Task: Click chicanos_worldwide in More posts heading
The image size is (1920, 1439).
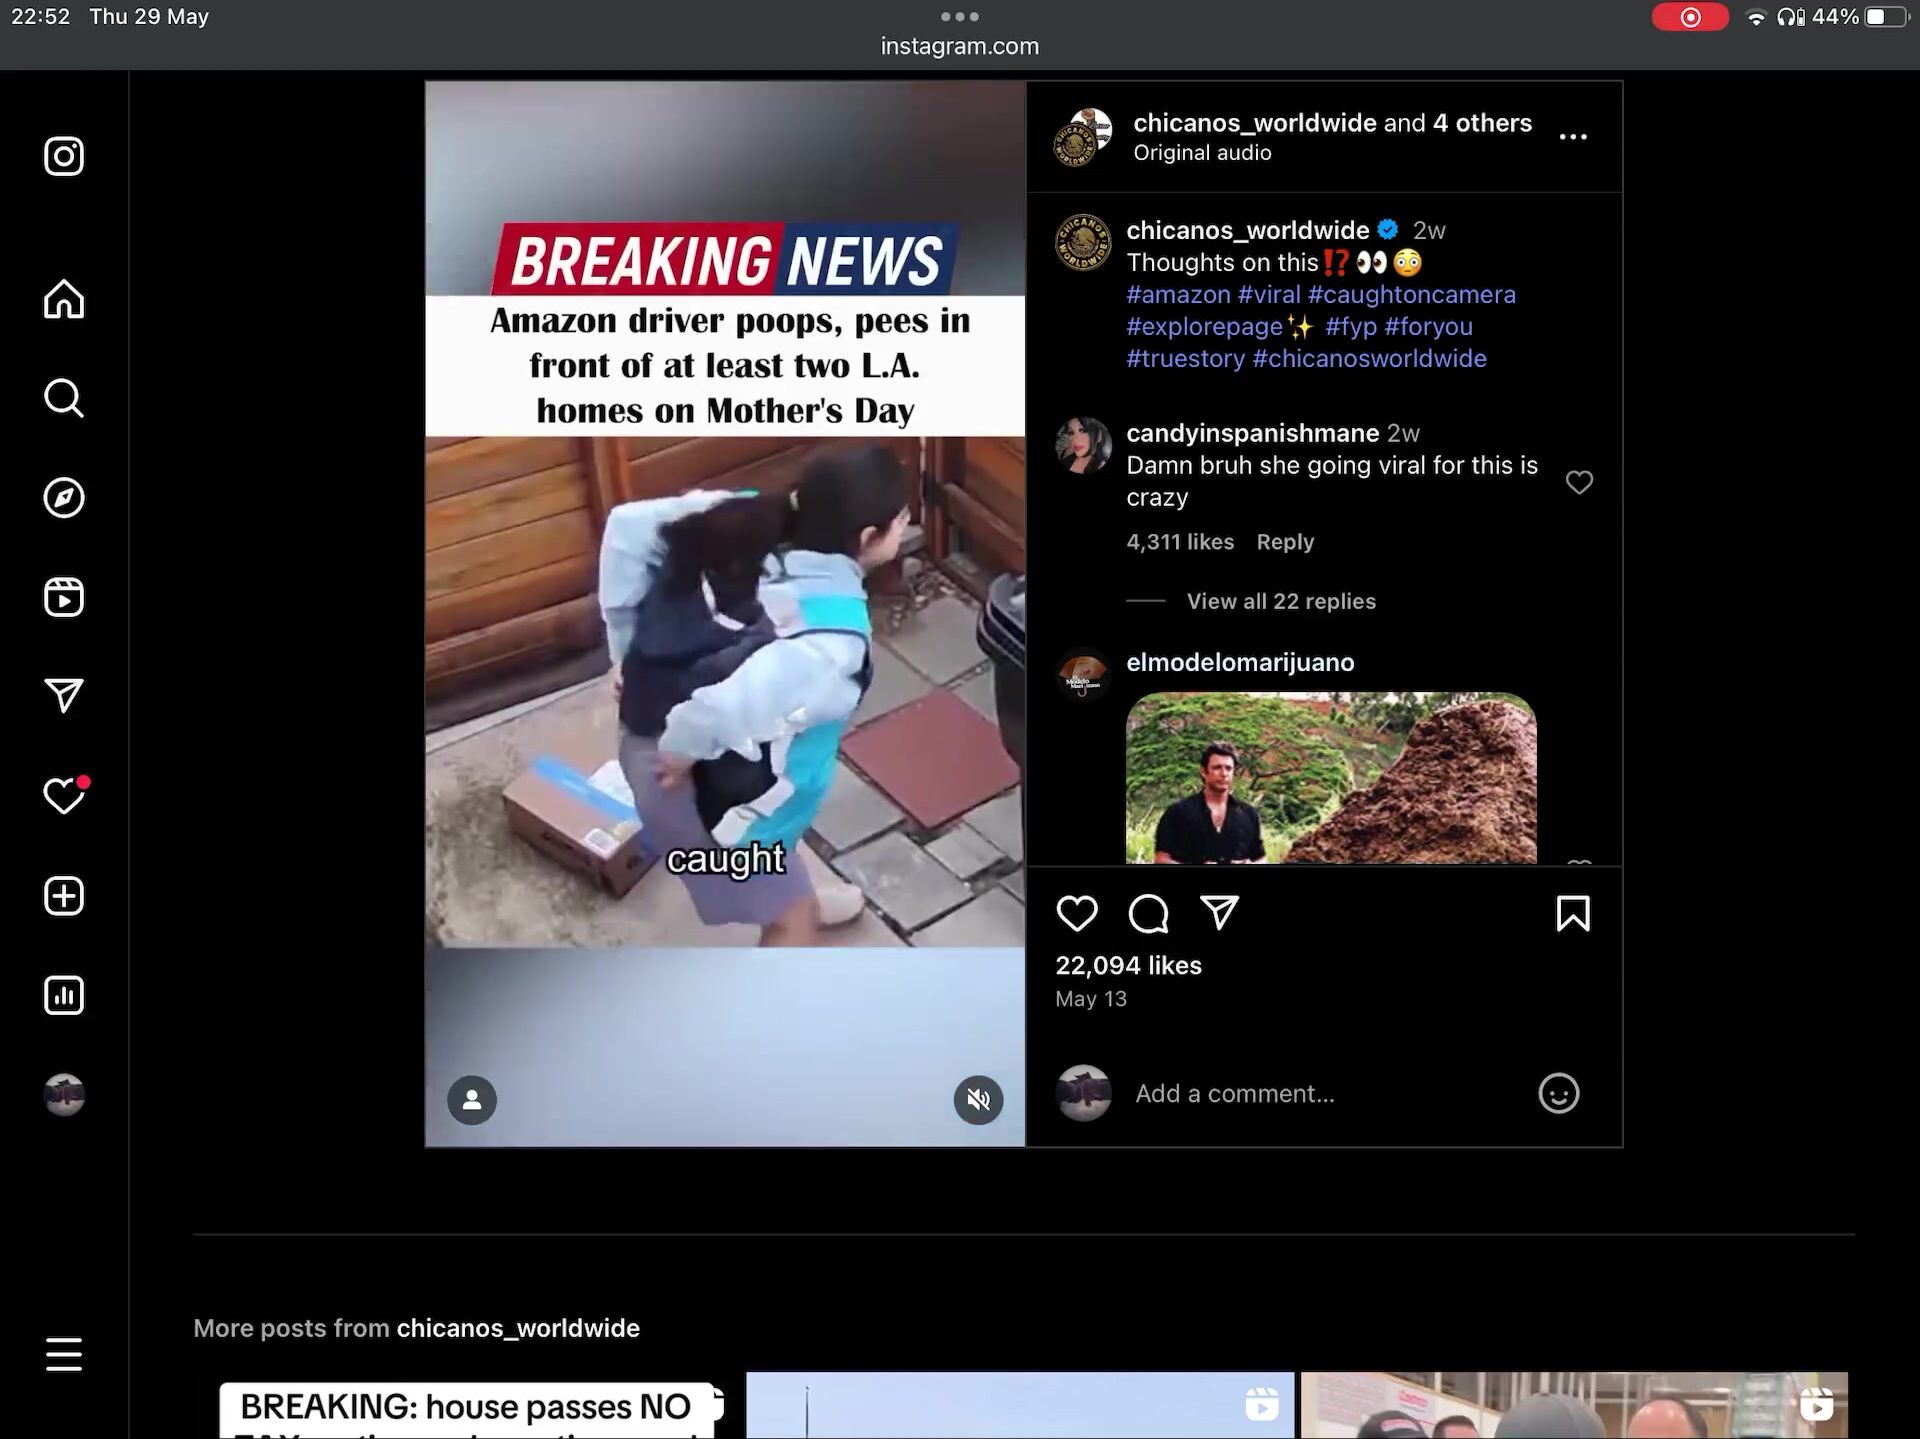Action: (518, 1328)
